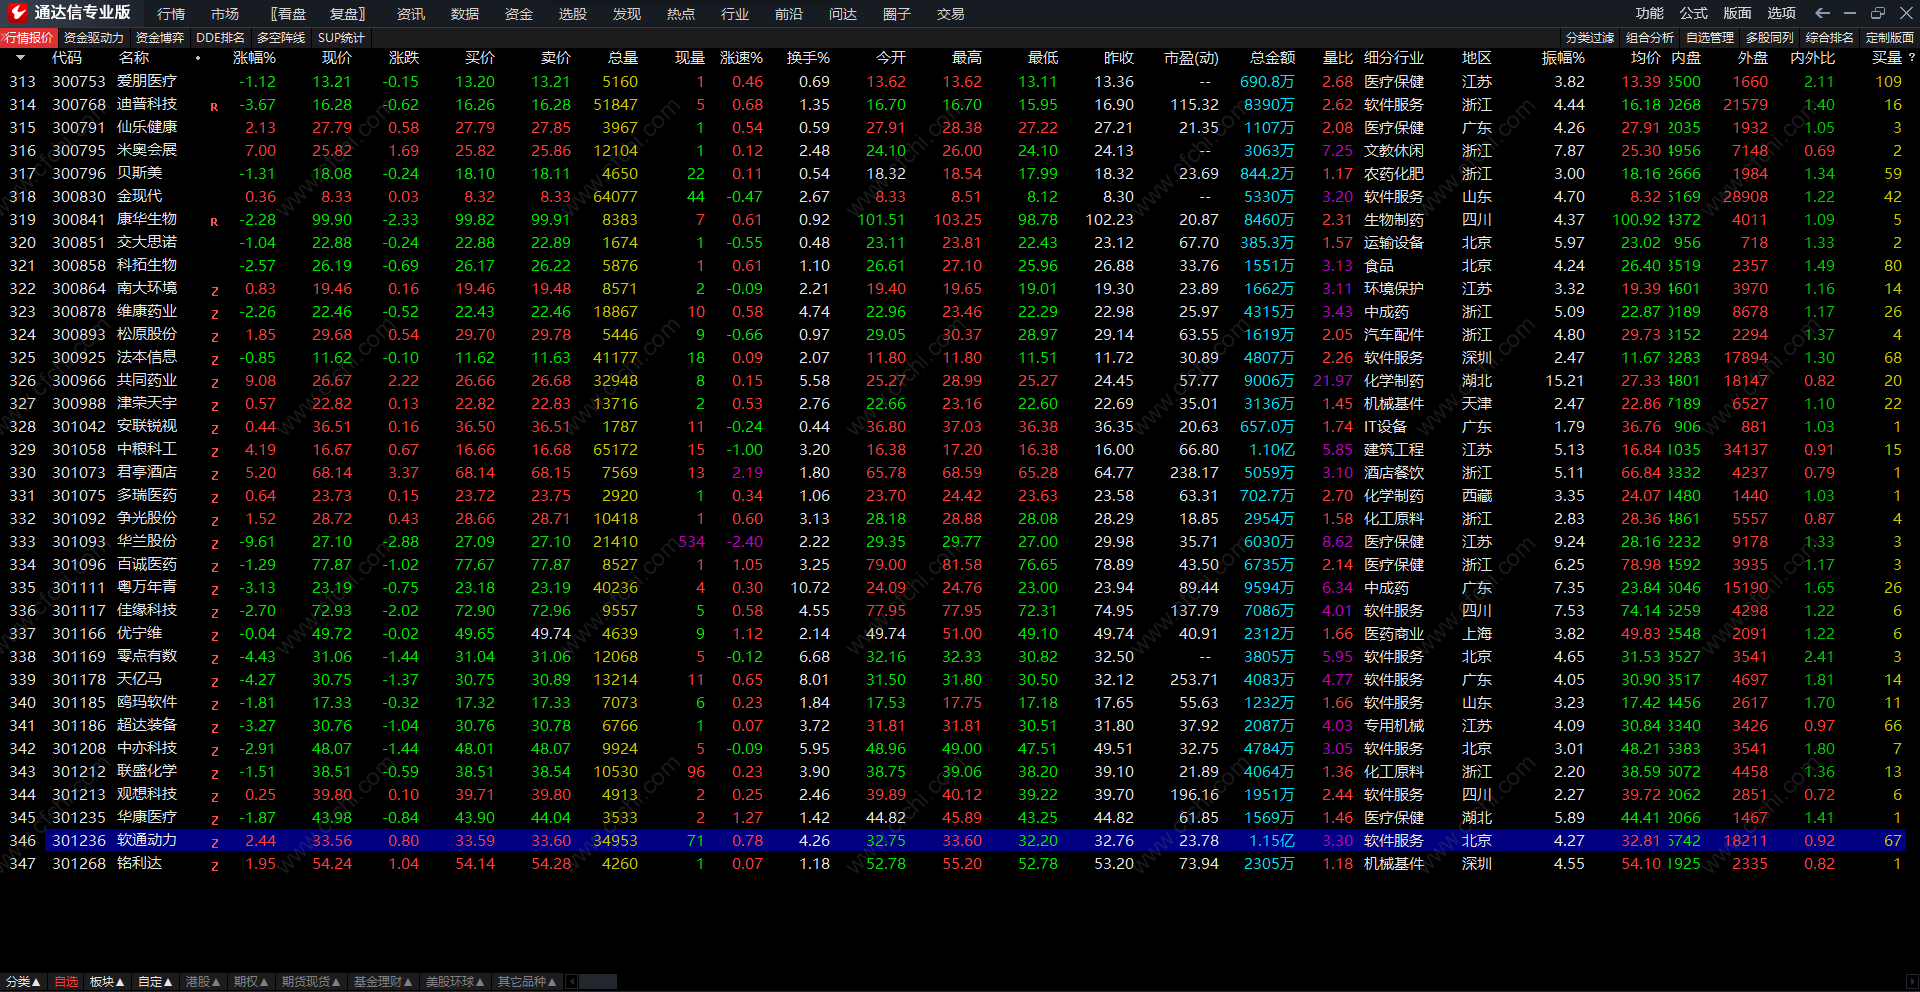Select the 金现代 stock name
Screen dimensions: 1920x992
139,197
